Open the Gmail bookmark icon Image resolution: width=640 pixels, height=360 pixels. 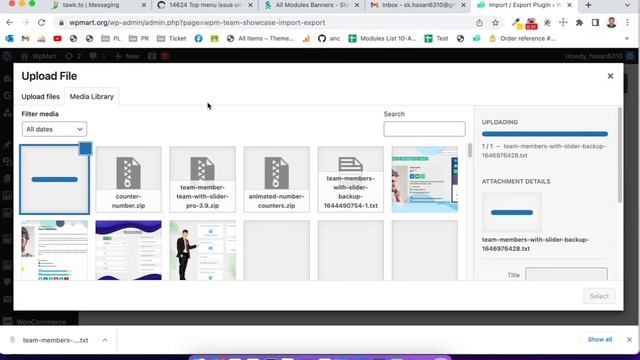pos(25,38)
